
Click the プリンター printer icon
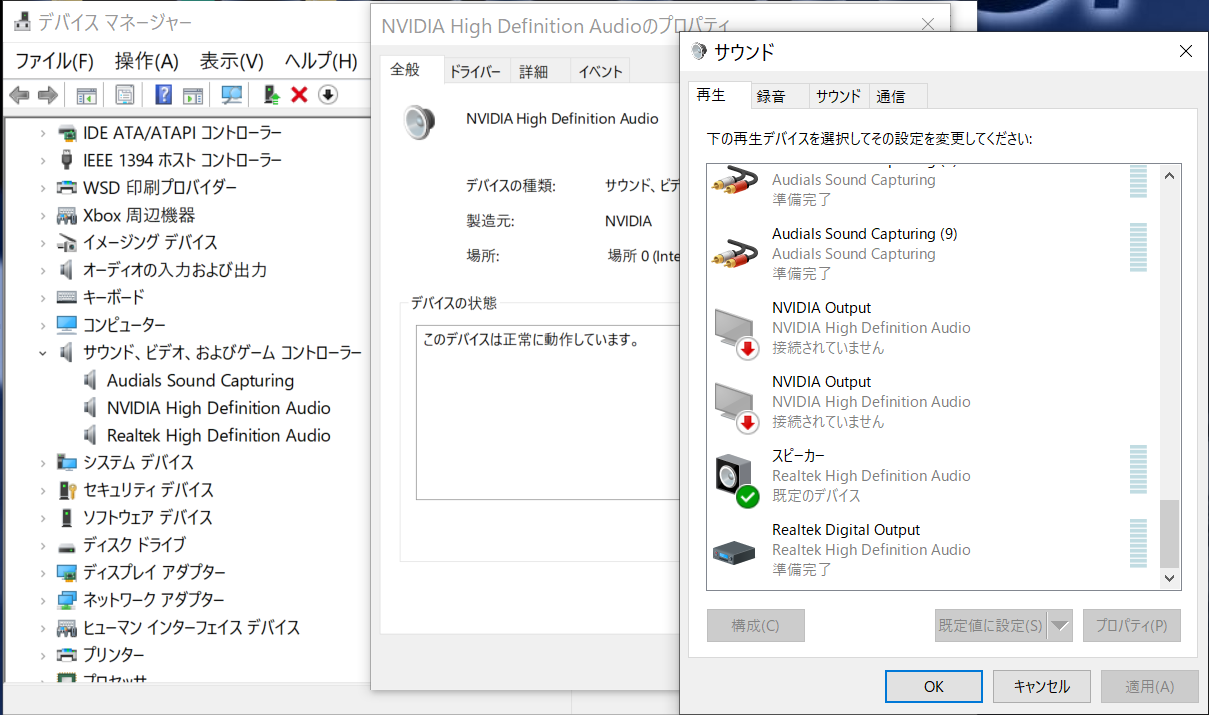click(x=67, y=655)
